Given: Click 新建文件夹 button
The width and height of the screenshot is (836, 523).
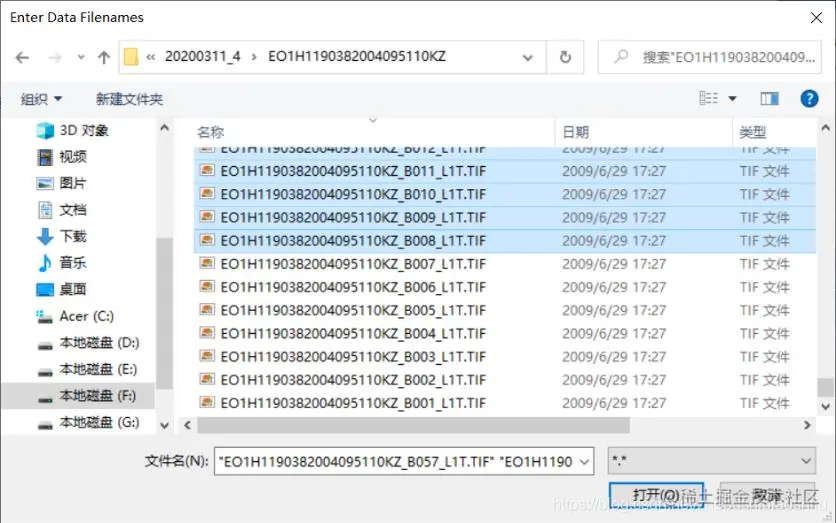Looking at the screenshot, I should (129, 99).
